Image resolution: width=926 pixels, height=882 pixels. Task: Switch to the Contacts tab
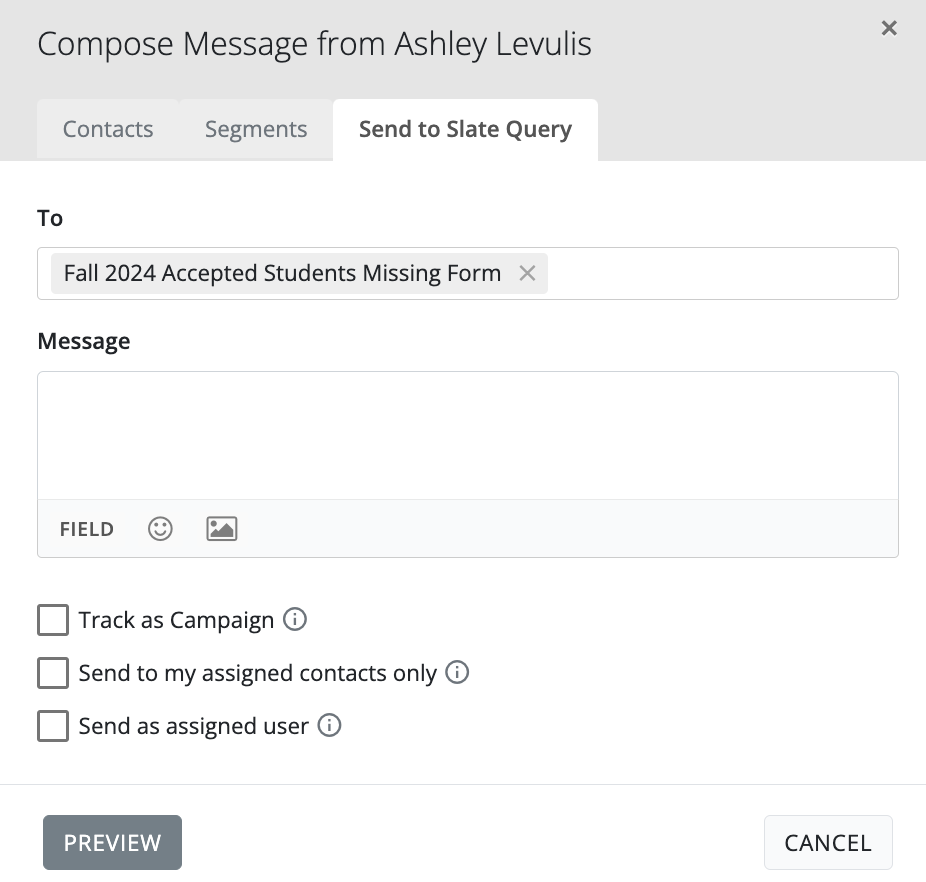tap(108, 130)
